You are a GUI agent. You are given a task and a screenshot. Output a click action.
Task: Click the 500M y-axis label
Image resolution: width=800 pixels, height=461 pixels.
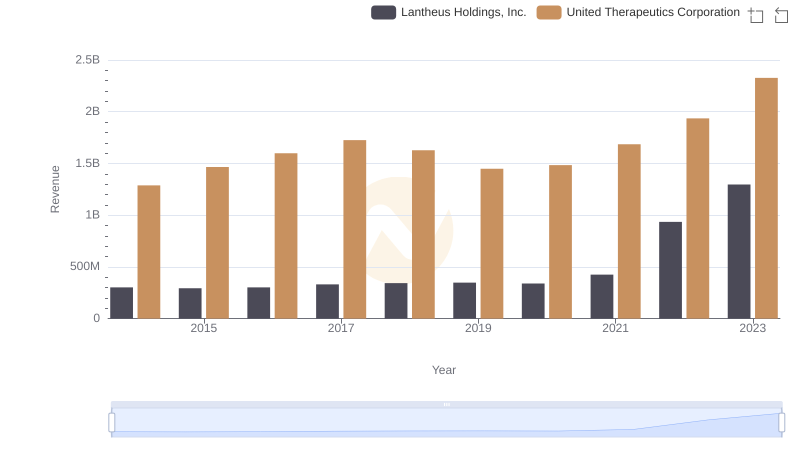point(85,266)
